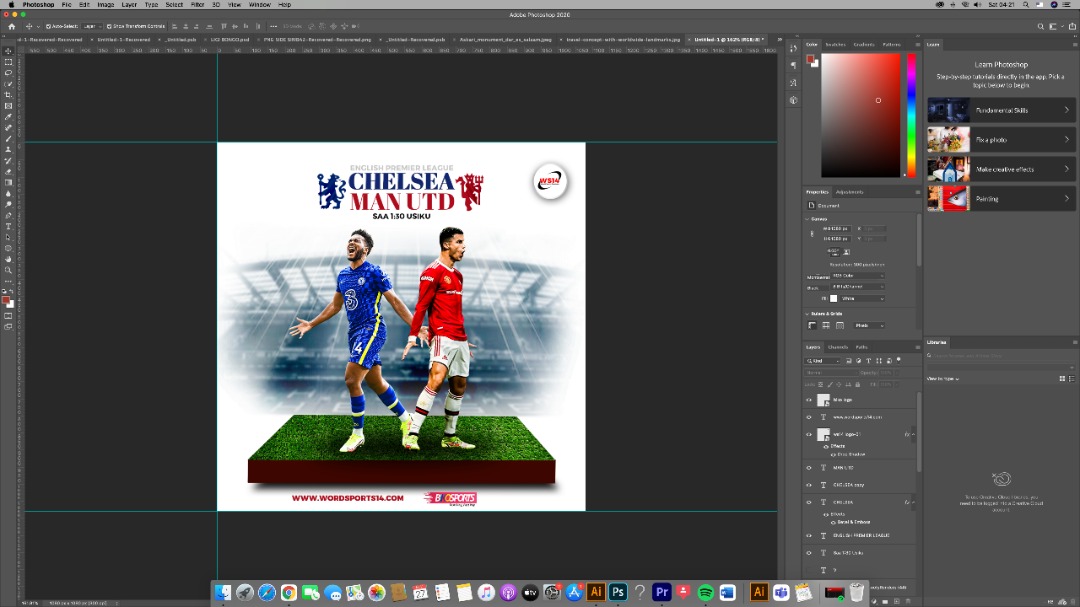The height and width of the screenshot is (607, 1080).
Task: Open the Painting tutorial
Action: click(1001, 199)
